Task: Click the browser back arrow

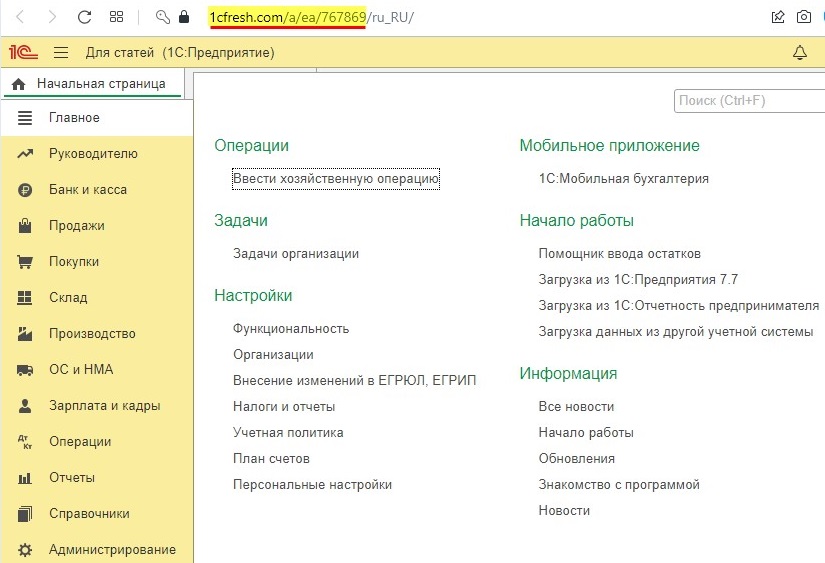Action: coord(21,17)
